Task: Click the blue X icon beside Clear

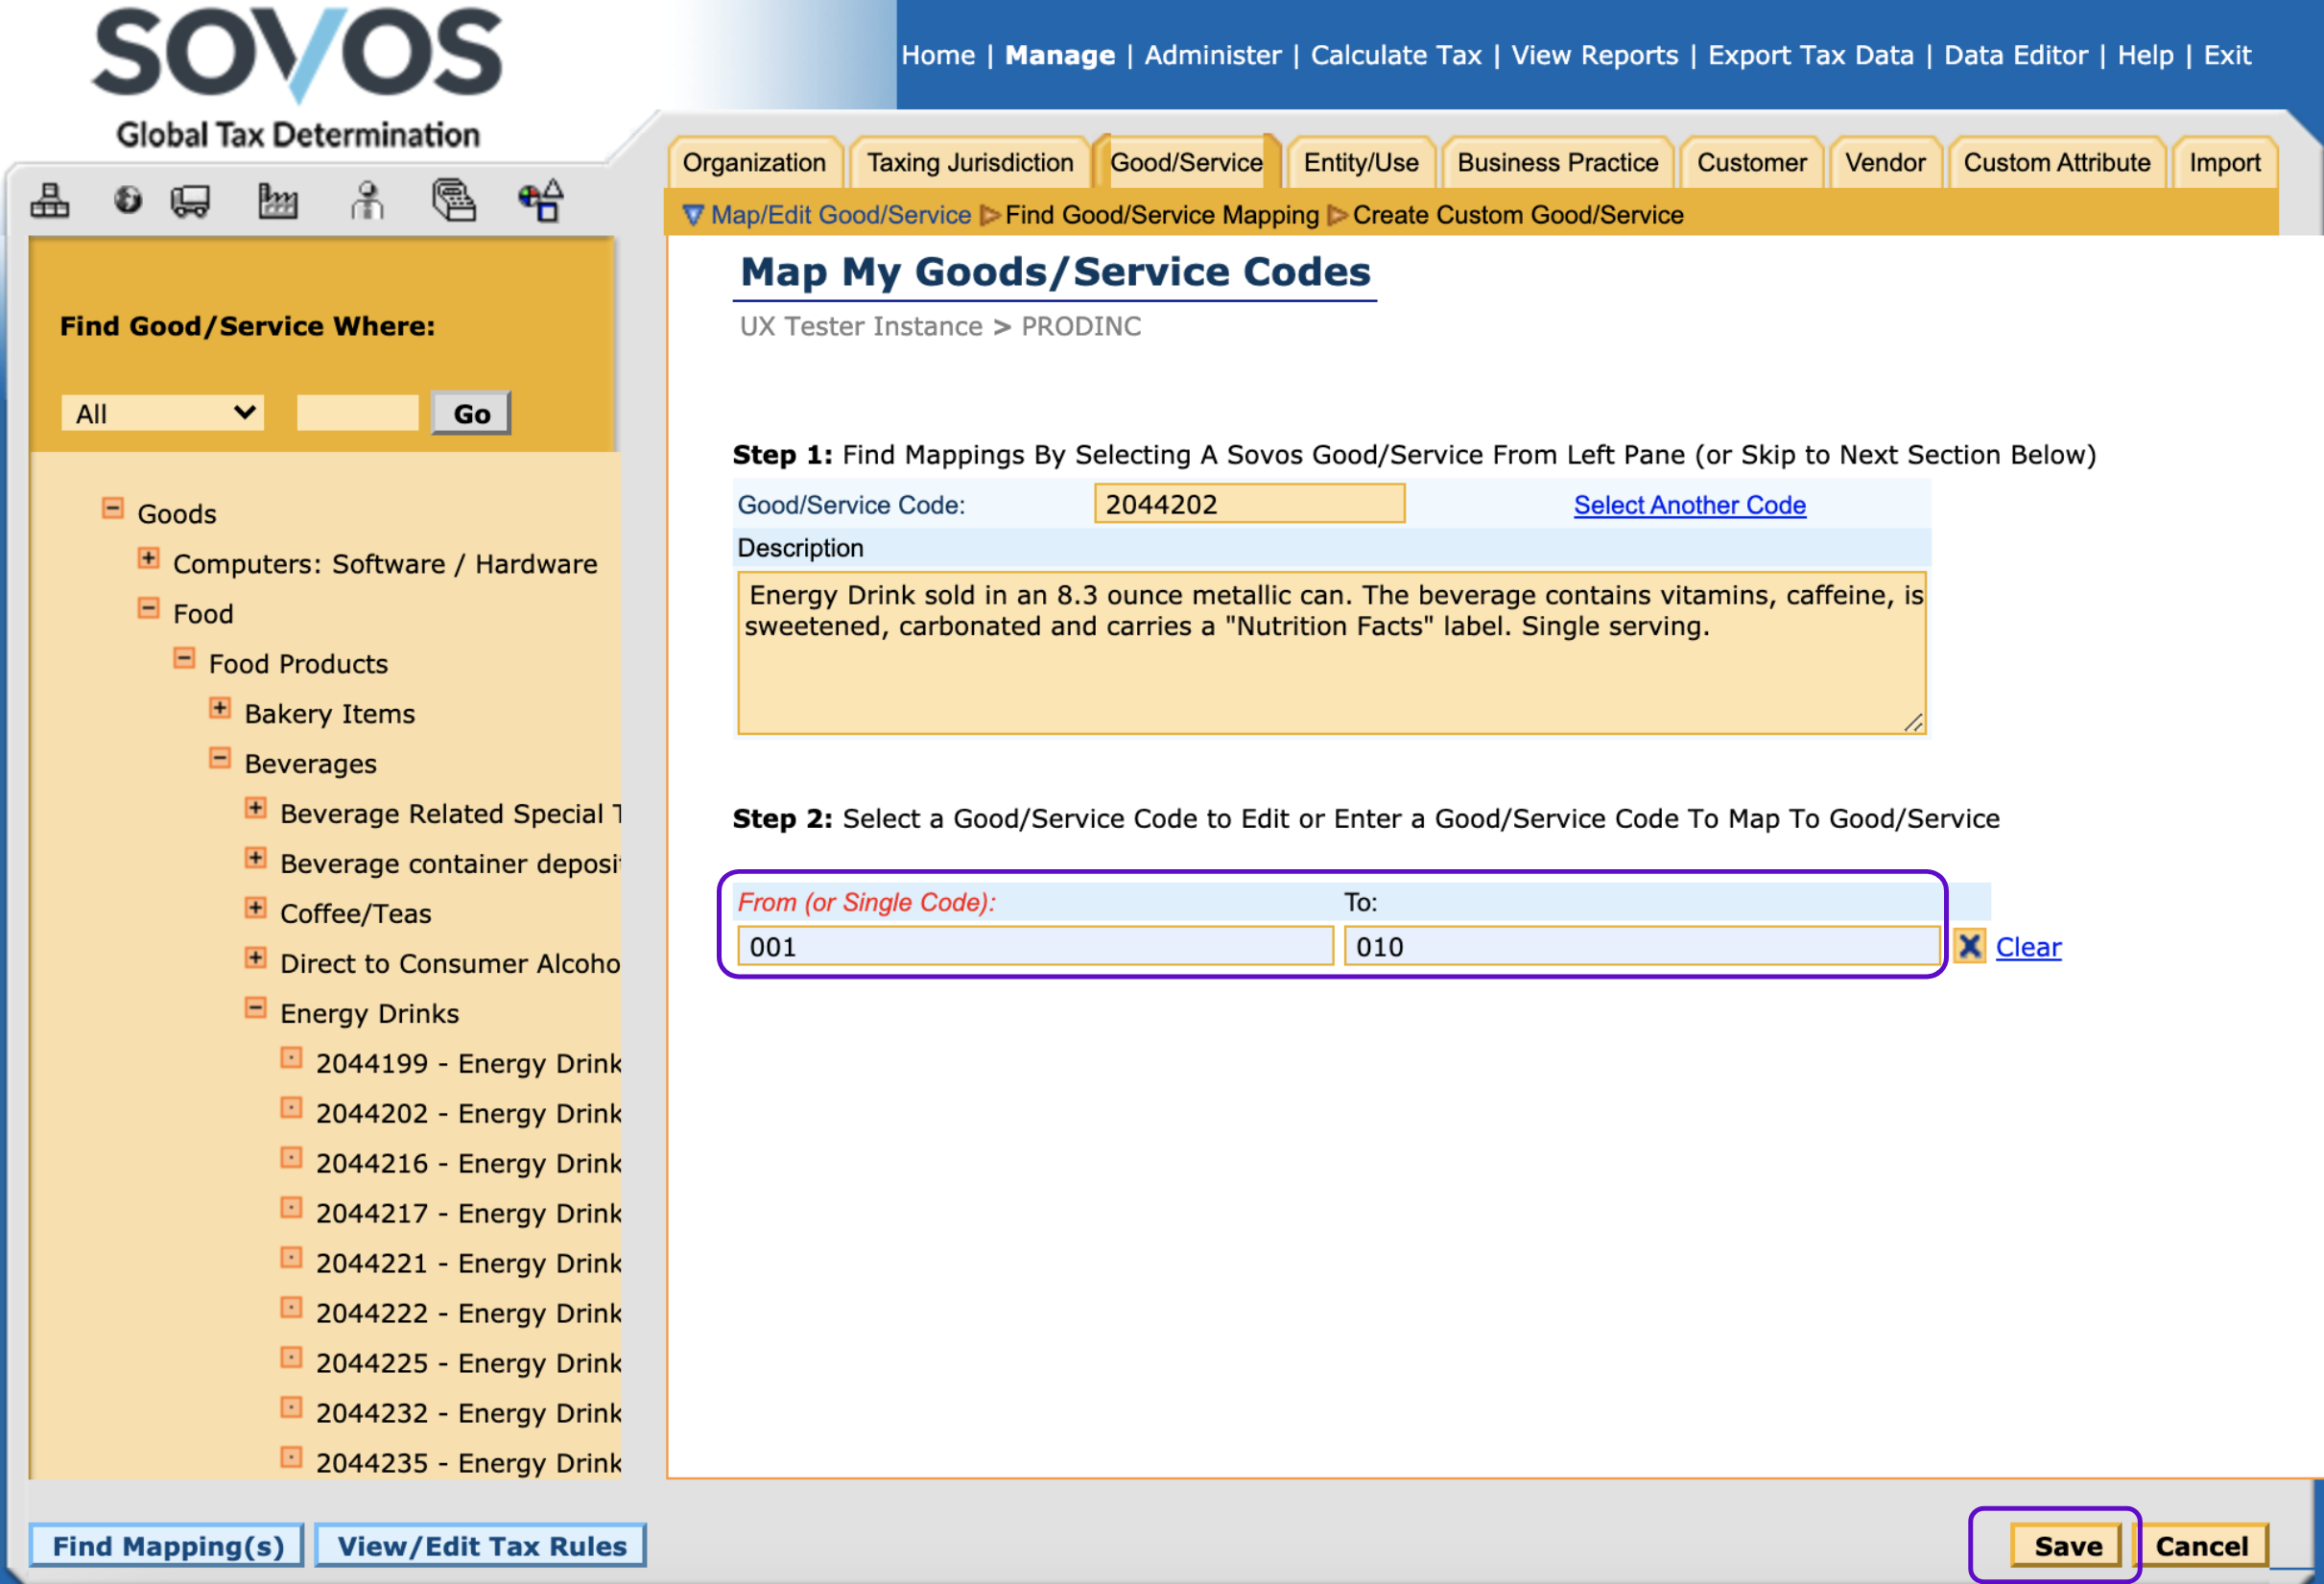Action: click(1969, 946)
